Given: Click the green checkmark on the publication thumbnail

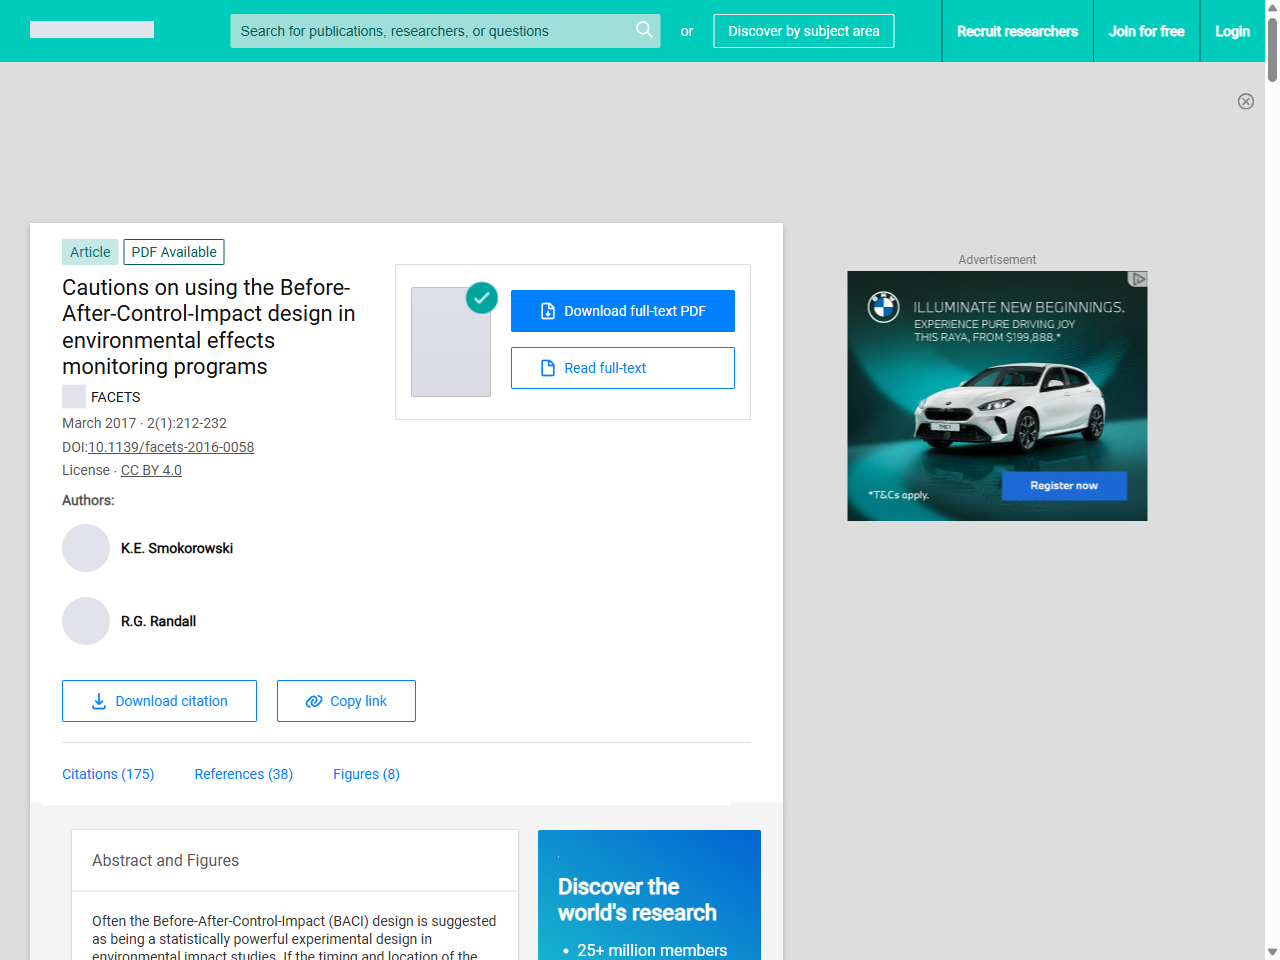Looking at the screenshot, I should coord(481,298).
